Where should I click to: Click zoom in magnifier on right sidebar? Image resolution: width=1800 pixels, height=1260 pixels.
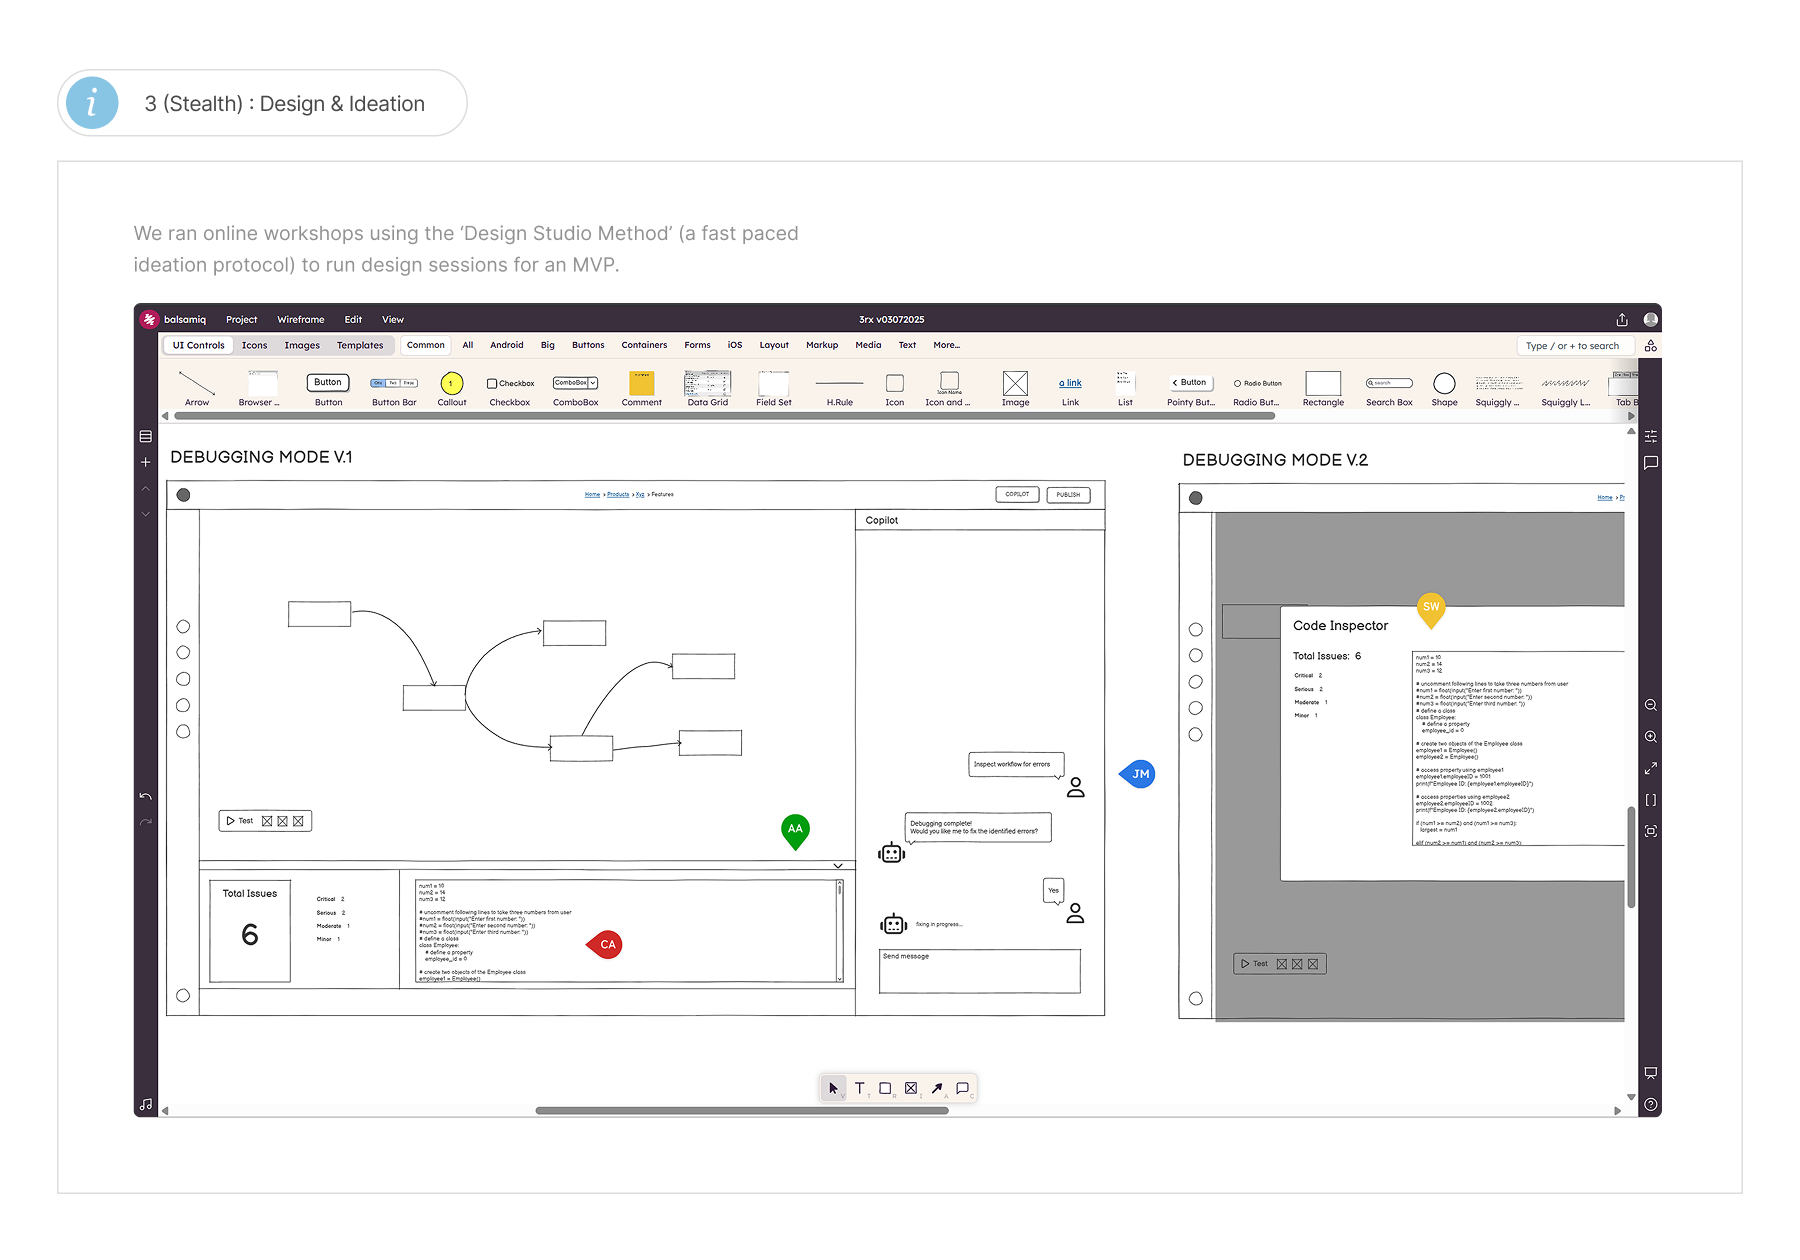point(1651,737)
